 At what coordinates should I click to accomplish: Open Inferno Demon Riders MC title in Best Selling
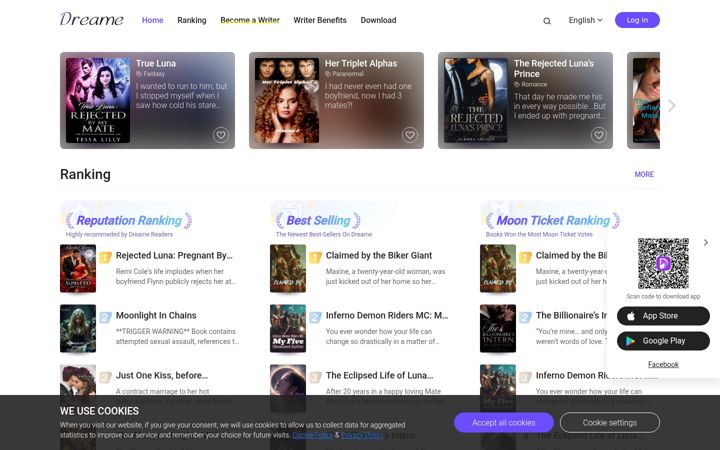387,315
